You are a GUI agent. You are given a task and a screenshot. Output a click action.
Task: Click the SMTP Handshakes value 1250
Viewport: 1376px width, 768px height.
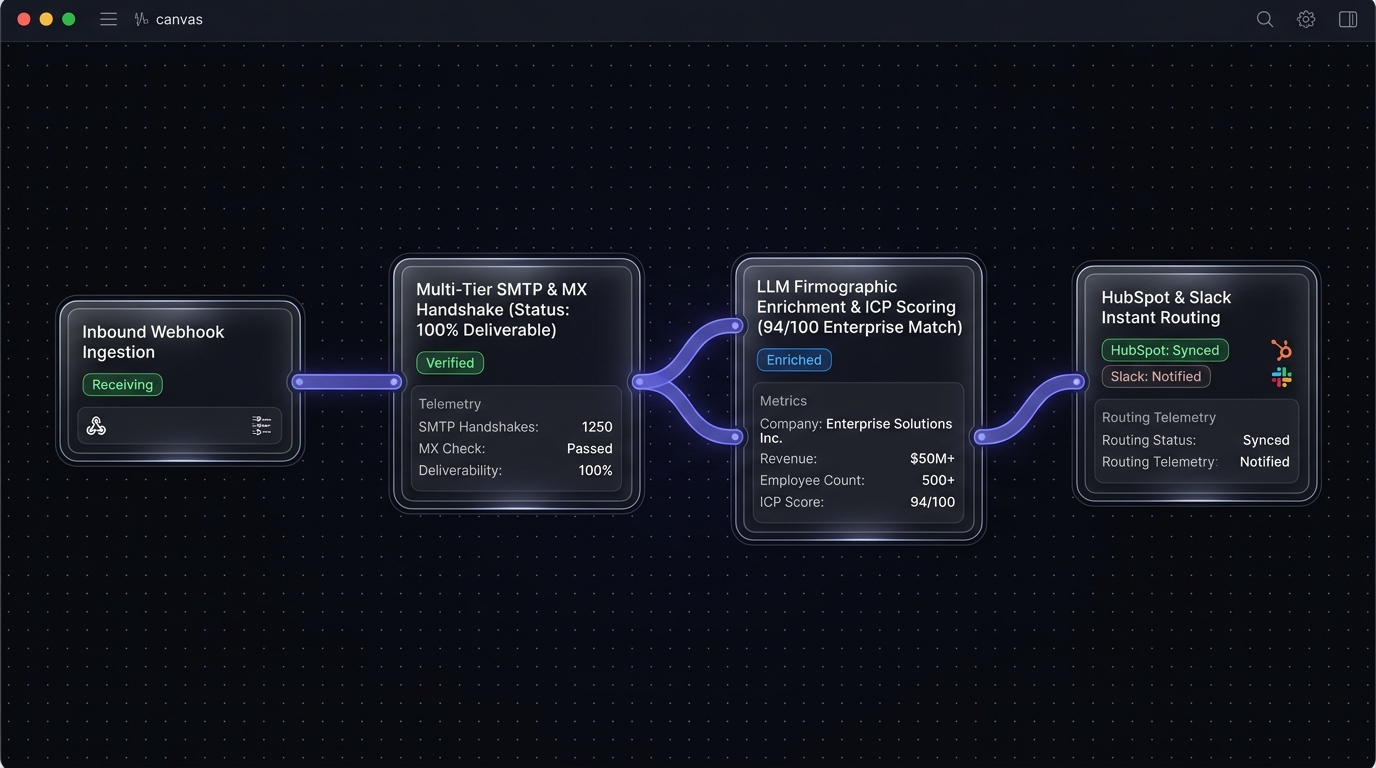[x=597, y=427]
